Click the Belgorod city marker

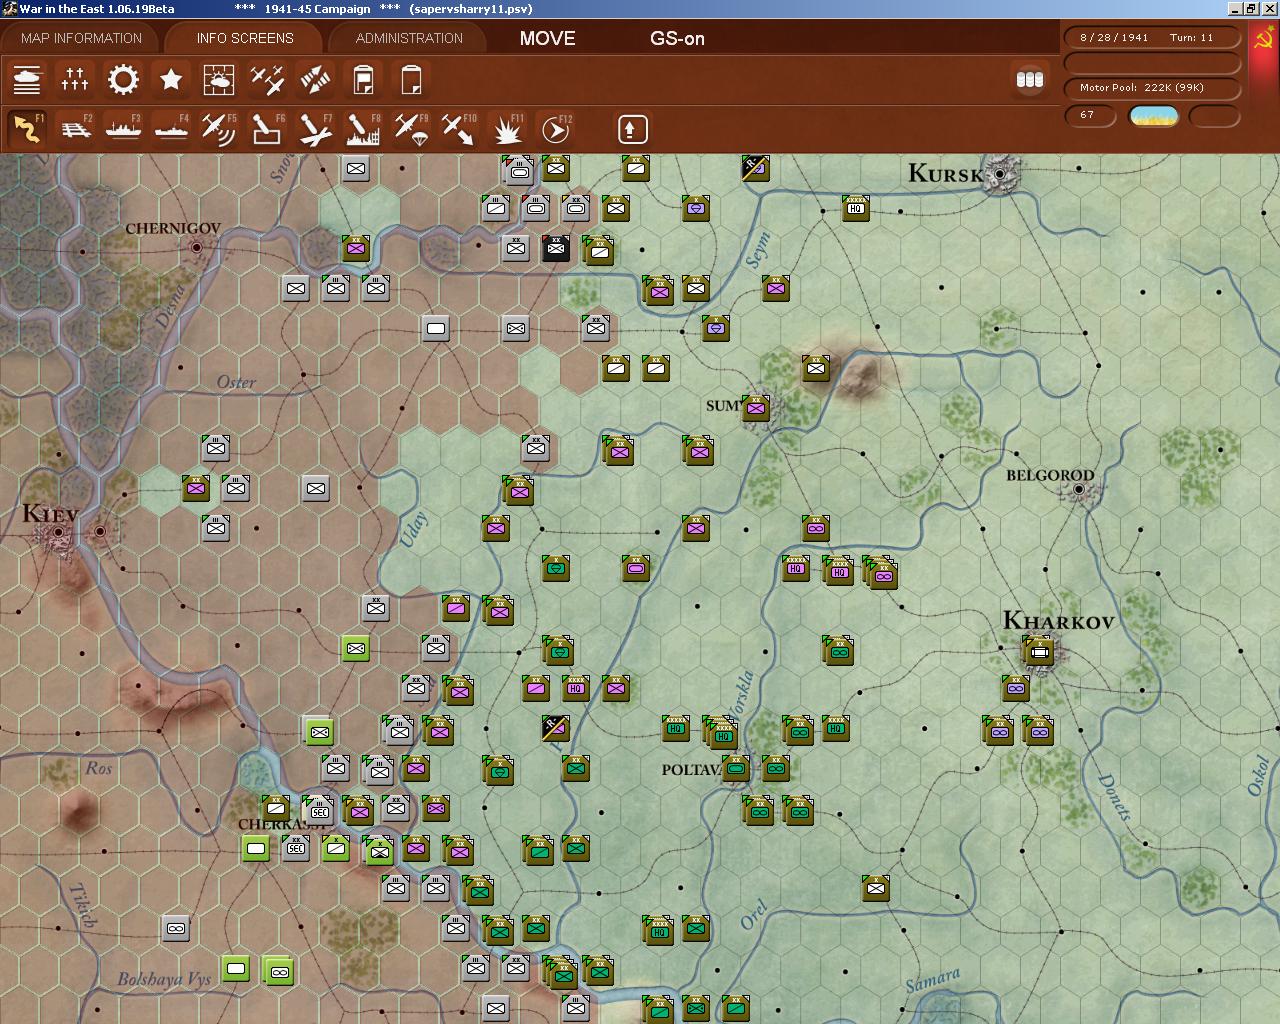[1079, 490]
